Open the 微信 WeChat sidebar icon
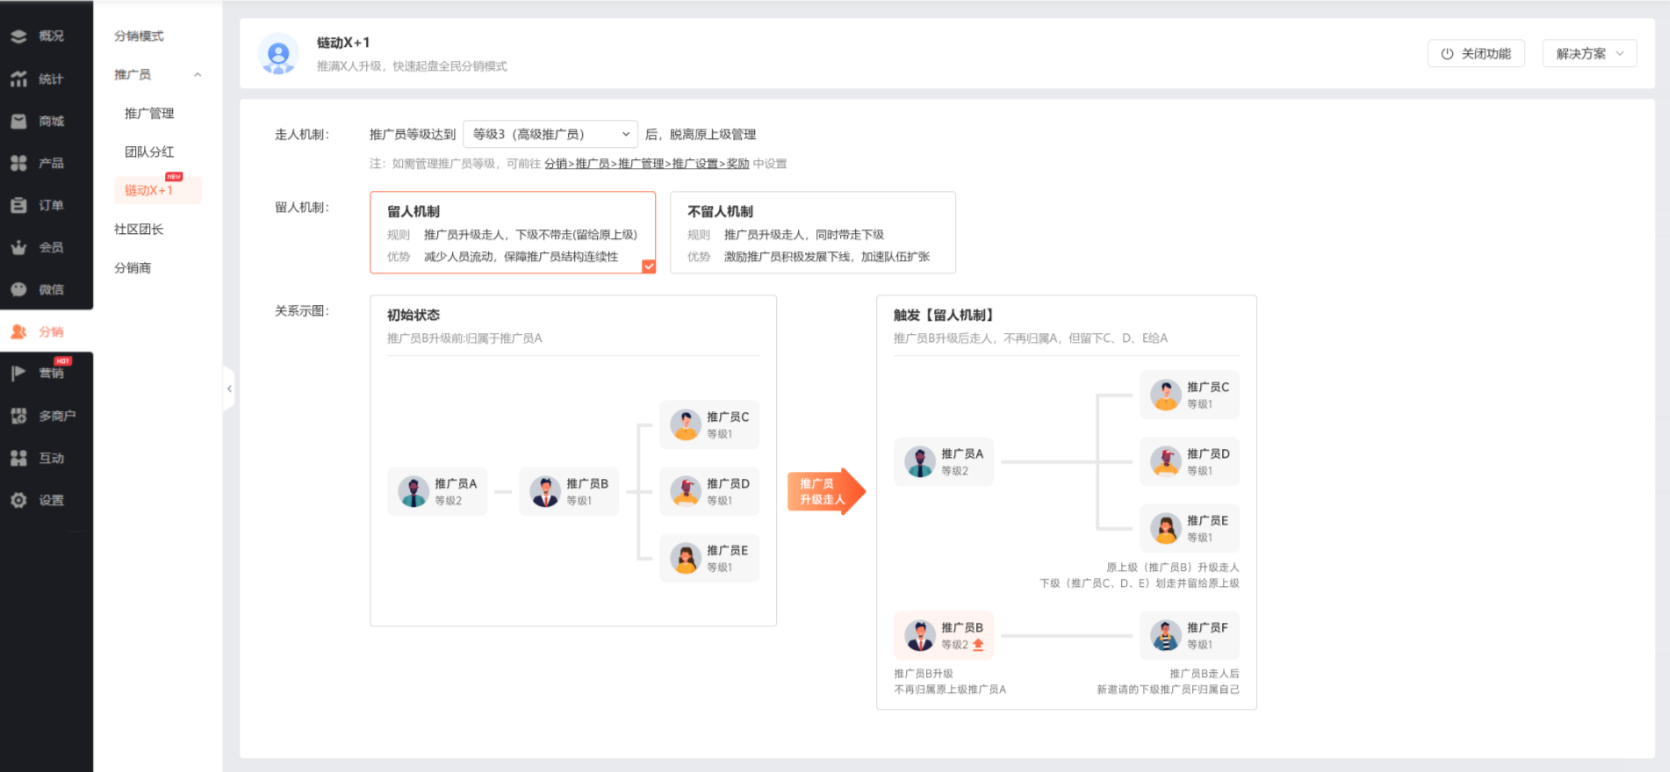Image resolution: width=1670 pixels, height=772 pixels. [x=19, y=289]
